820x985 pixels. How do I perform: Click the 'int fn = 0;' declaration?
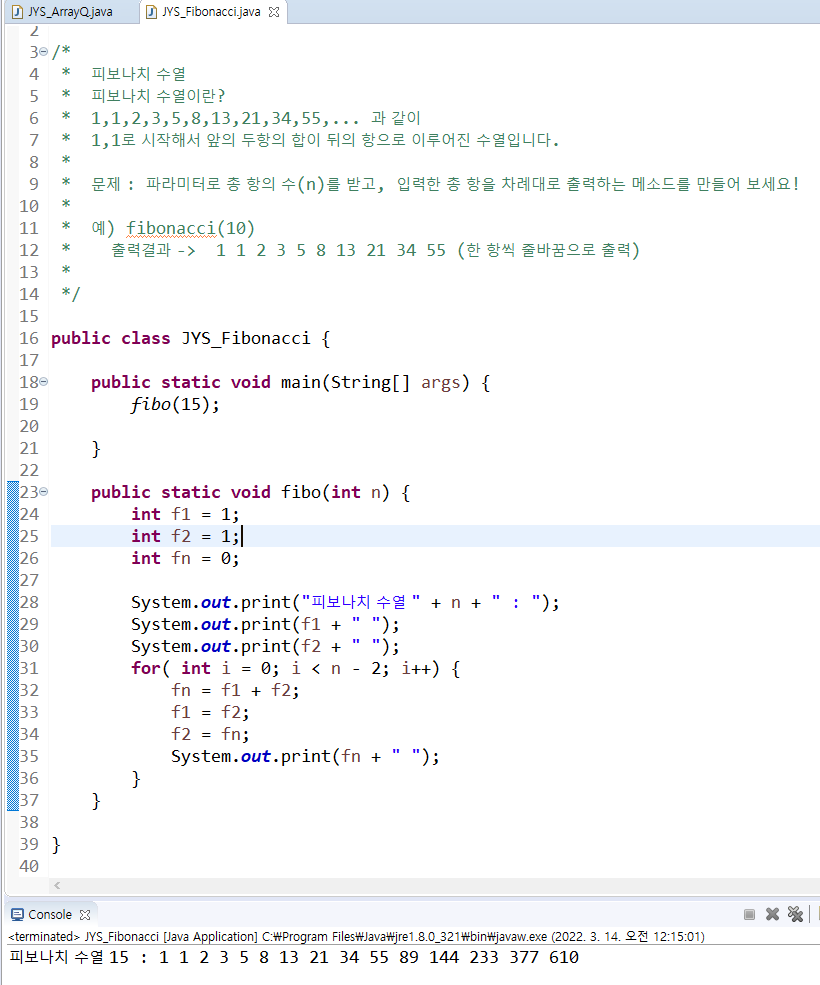tap(185, 558)
